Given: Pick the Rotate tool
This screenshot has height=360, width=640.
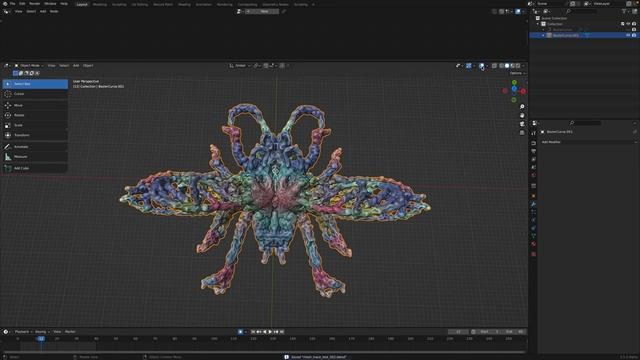Looking at the screenshot, I should coord(35,115).
